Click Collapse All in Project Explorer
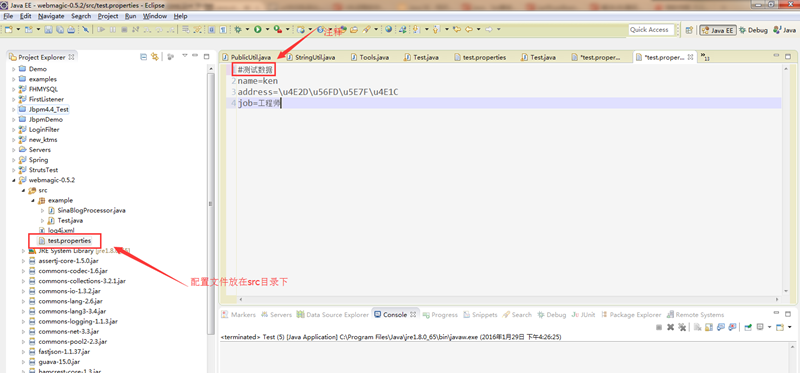The image size is (800, 373). click(x=143, y=57)
